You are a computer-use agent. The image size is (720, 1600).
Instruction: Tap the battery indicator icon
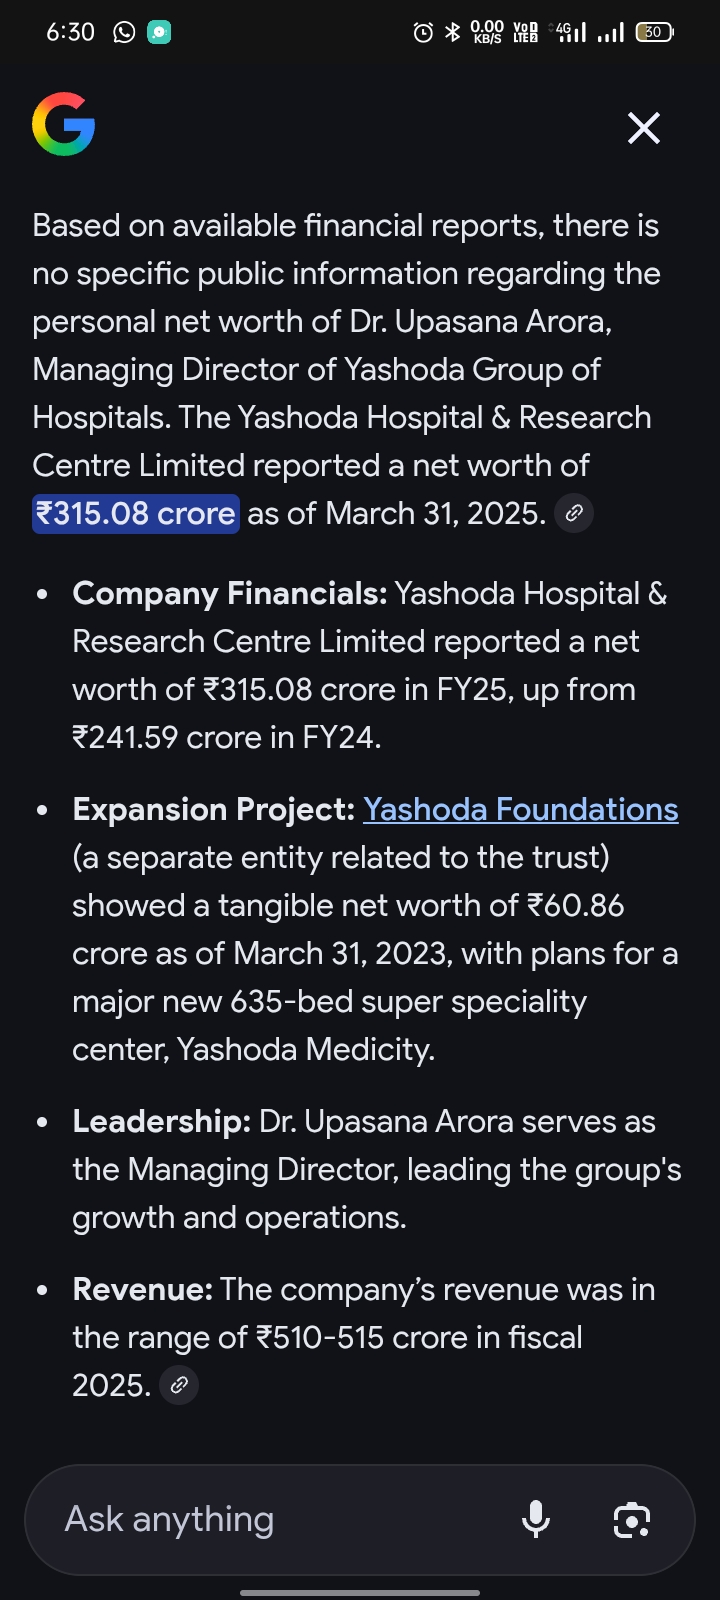tap(655, 32)
